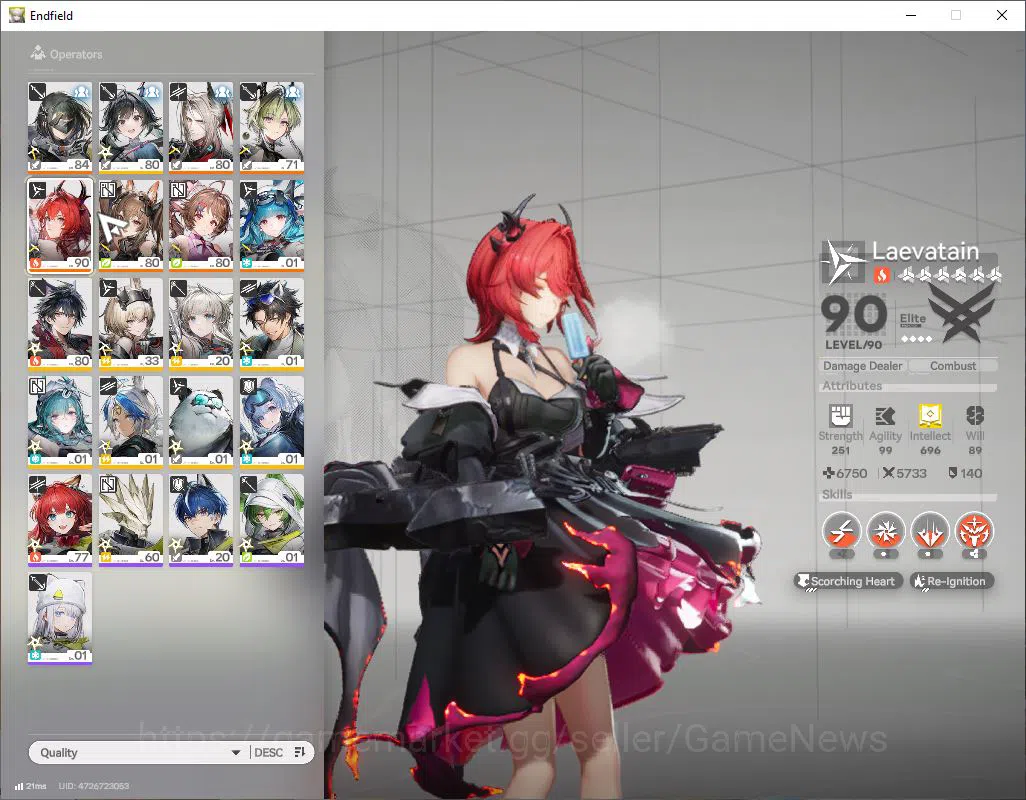The width and height of the screenshot is (1026, 800).
Task: Select the spiky blonde operator at level 60
Action: coord(131,519)
